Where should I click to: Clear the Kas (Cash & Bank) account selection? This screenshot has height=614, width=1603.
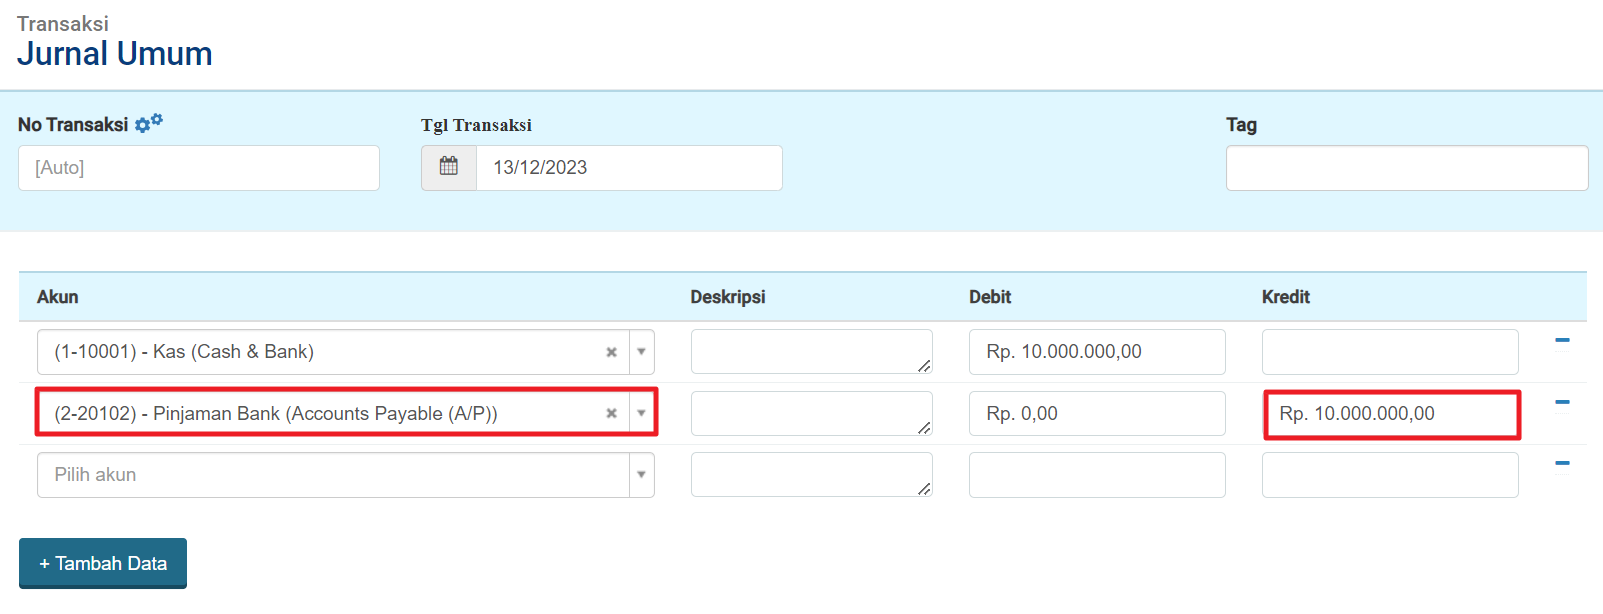point(611,352)
